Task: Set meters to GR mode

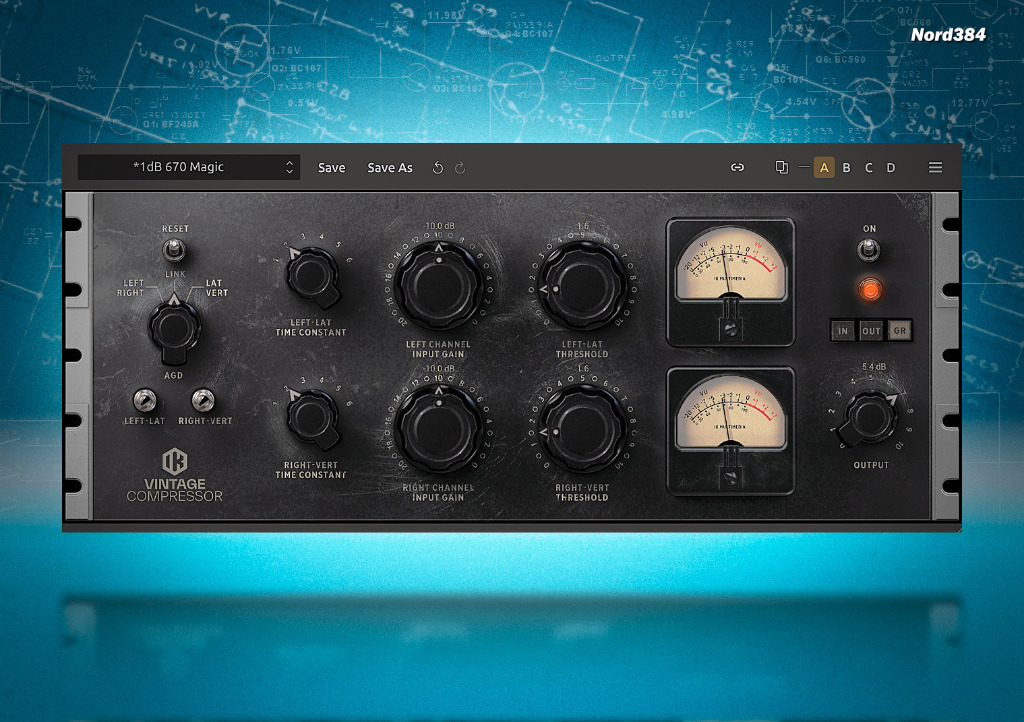Action: (899, 331)
